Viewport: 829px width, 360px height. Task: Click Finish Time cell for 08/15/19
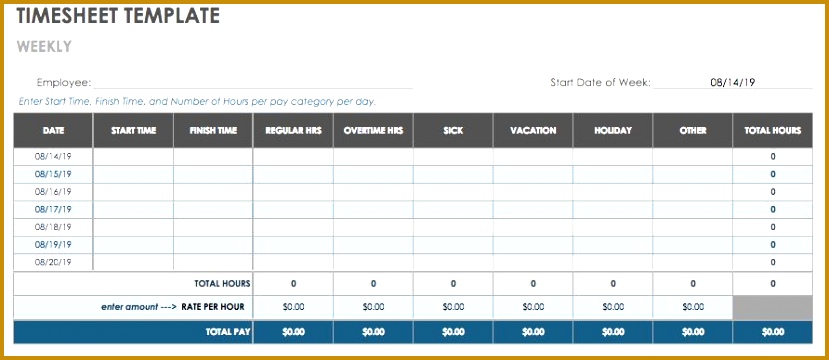pos(213,174)
